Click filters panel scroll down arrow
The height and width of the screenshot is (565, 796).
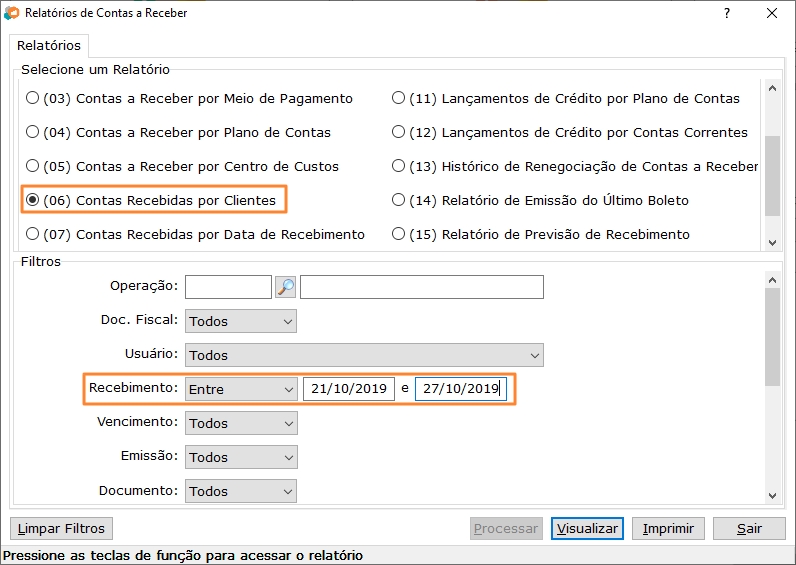coord(772,495)
